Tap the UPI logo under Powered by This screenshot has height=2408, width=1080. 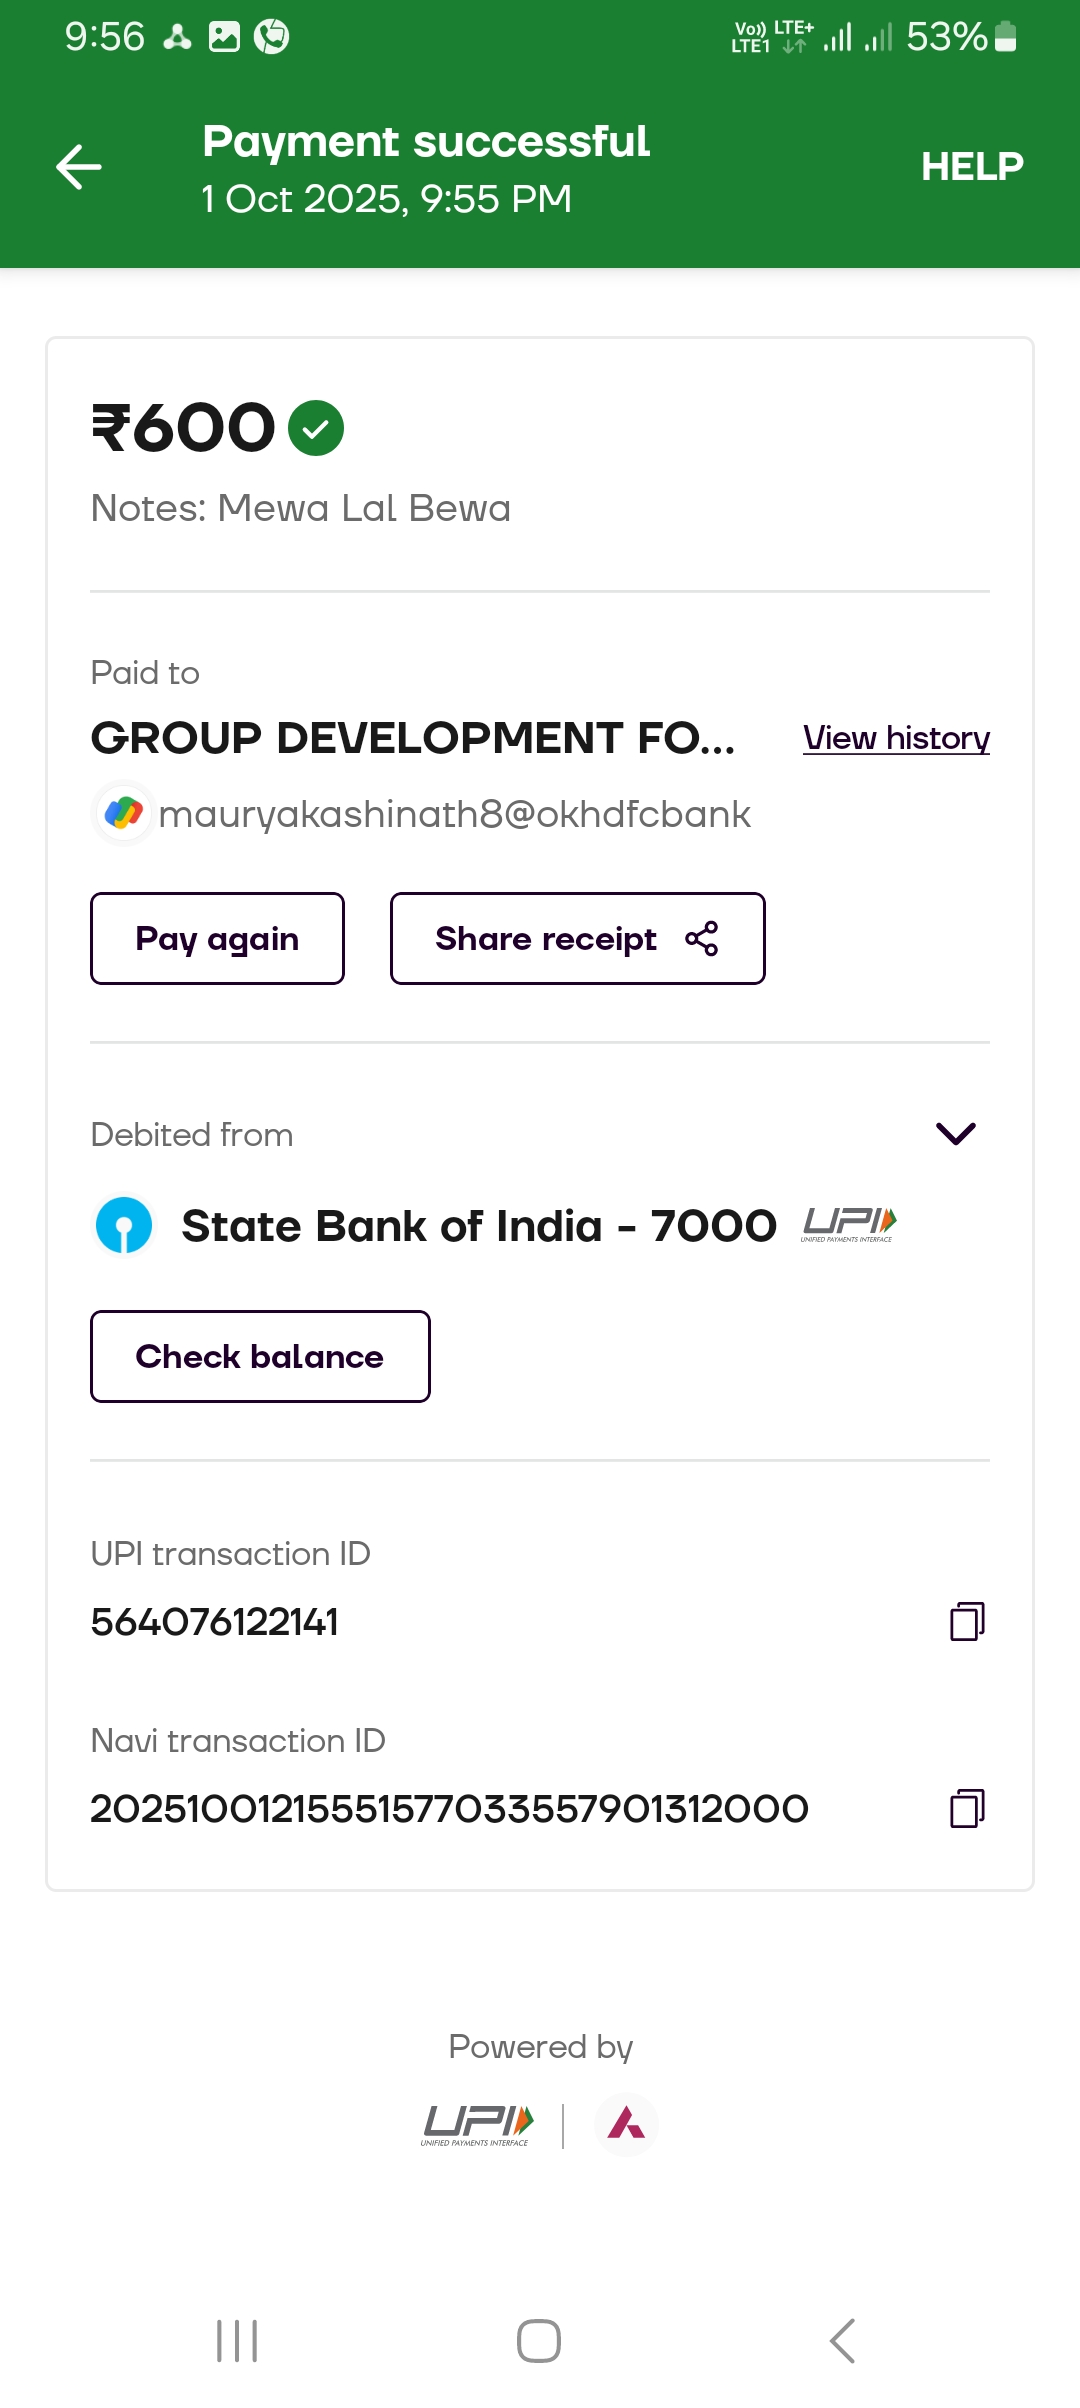click(x=478, y=2125)
